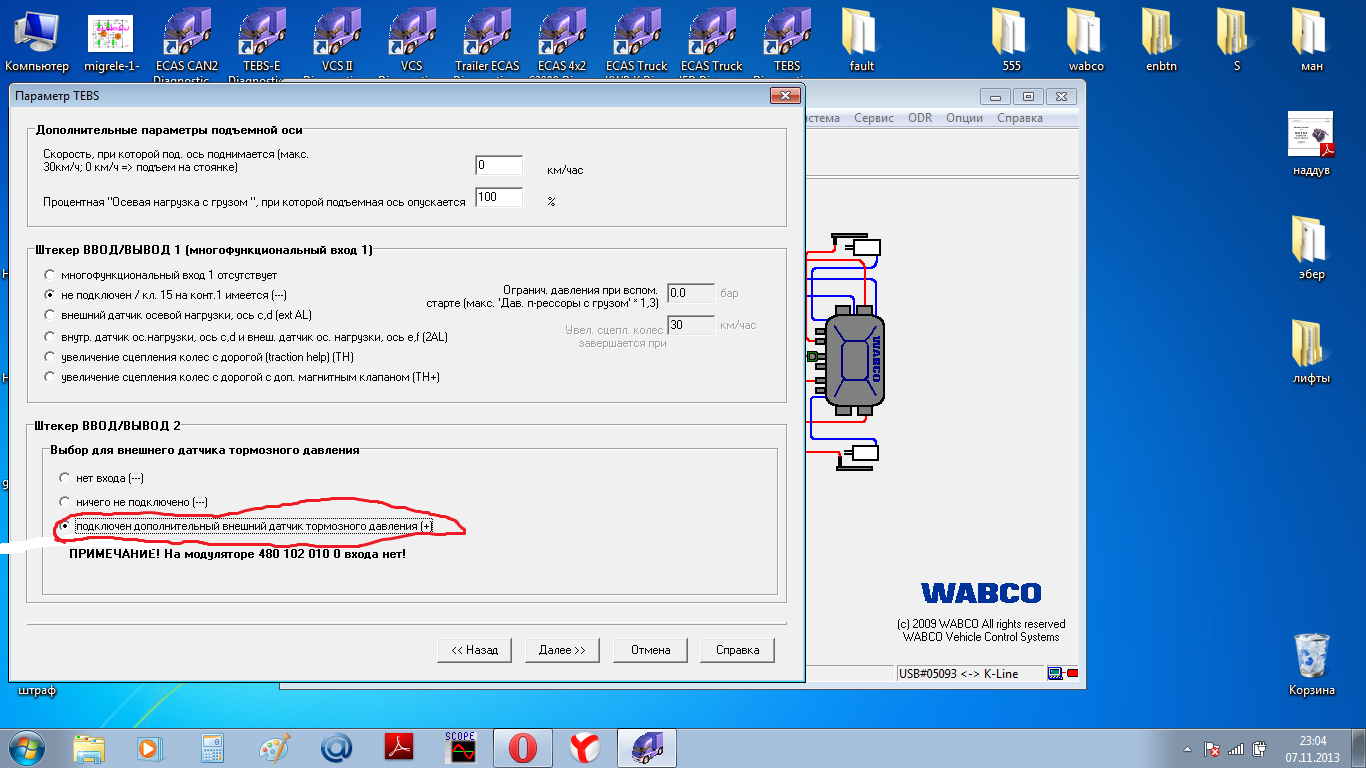Select the (2AL) axle load sensor option
The height and width of the screenshot is (768, 1366).
tap(246, 337)
